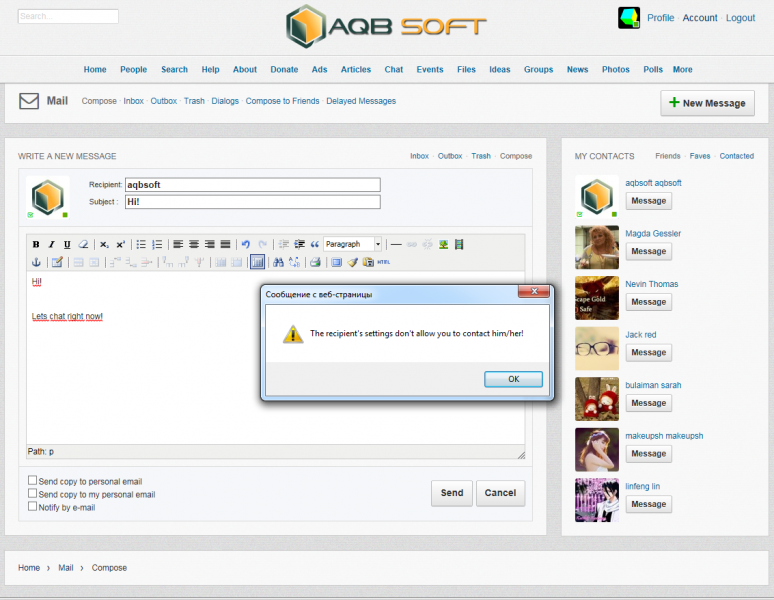Click the Mail breadcrumb link
This screenshot has width=774, height=600.
coord(66,568)
